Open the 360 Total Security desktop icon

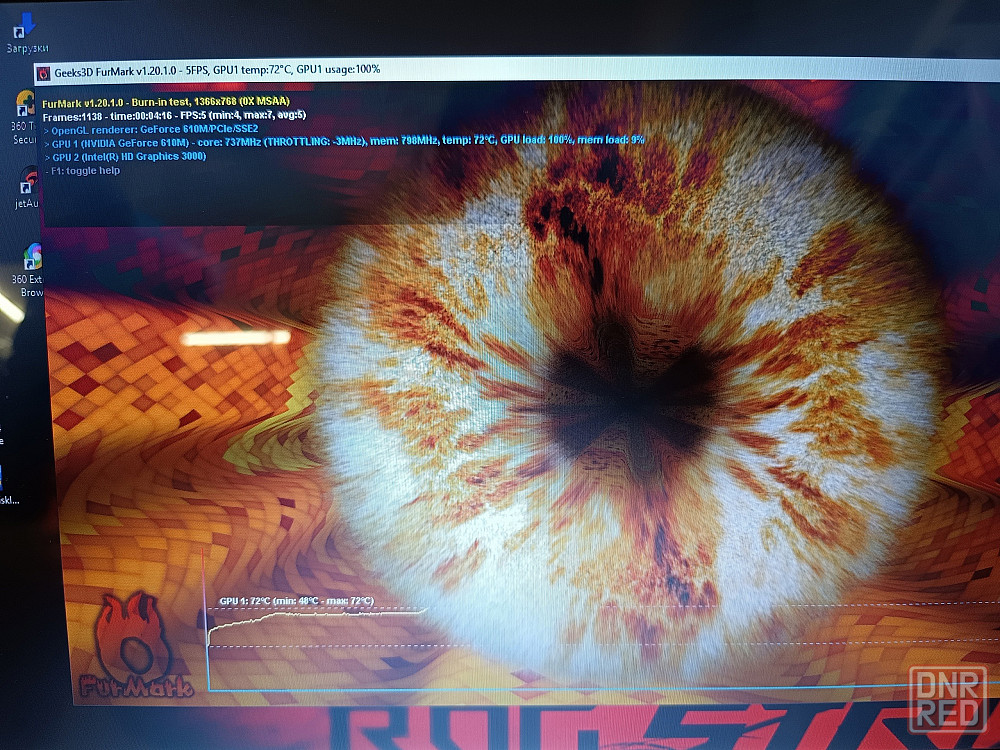[24, 118]
